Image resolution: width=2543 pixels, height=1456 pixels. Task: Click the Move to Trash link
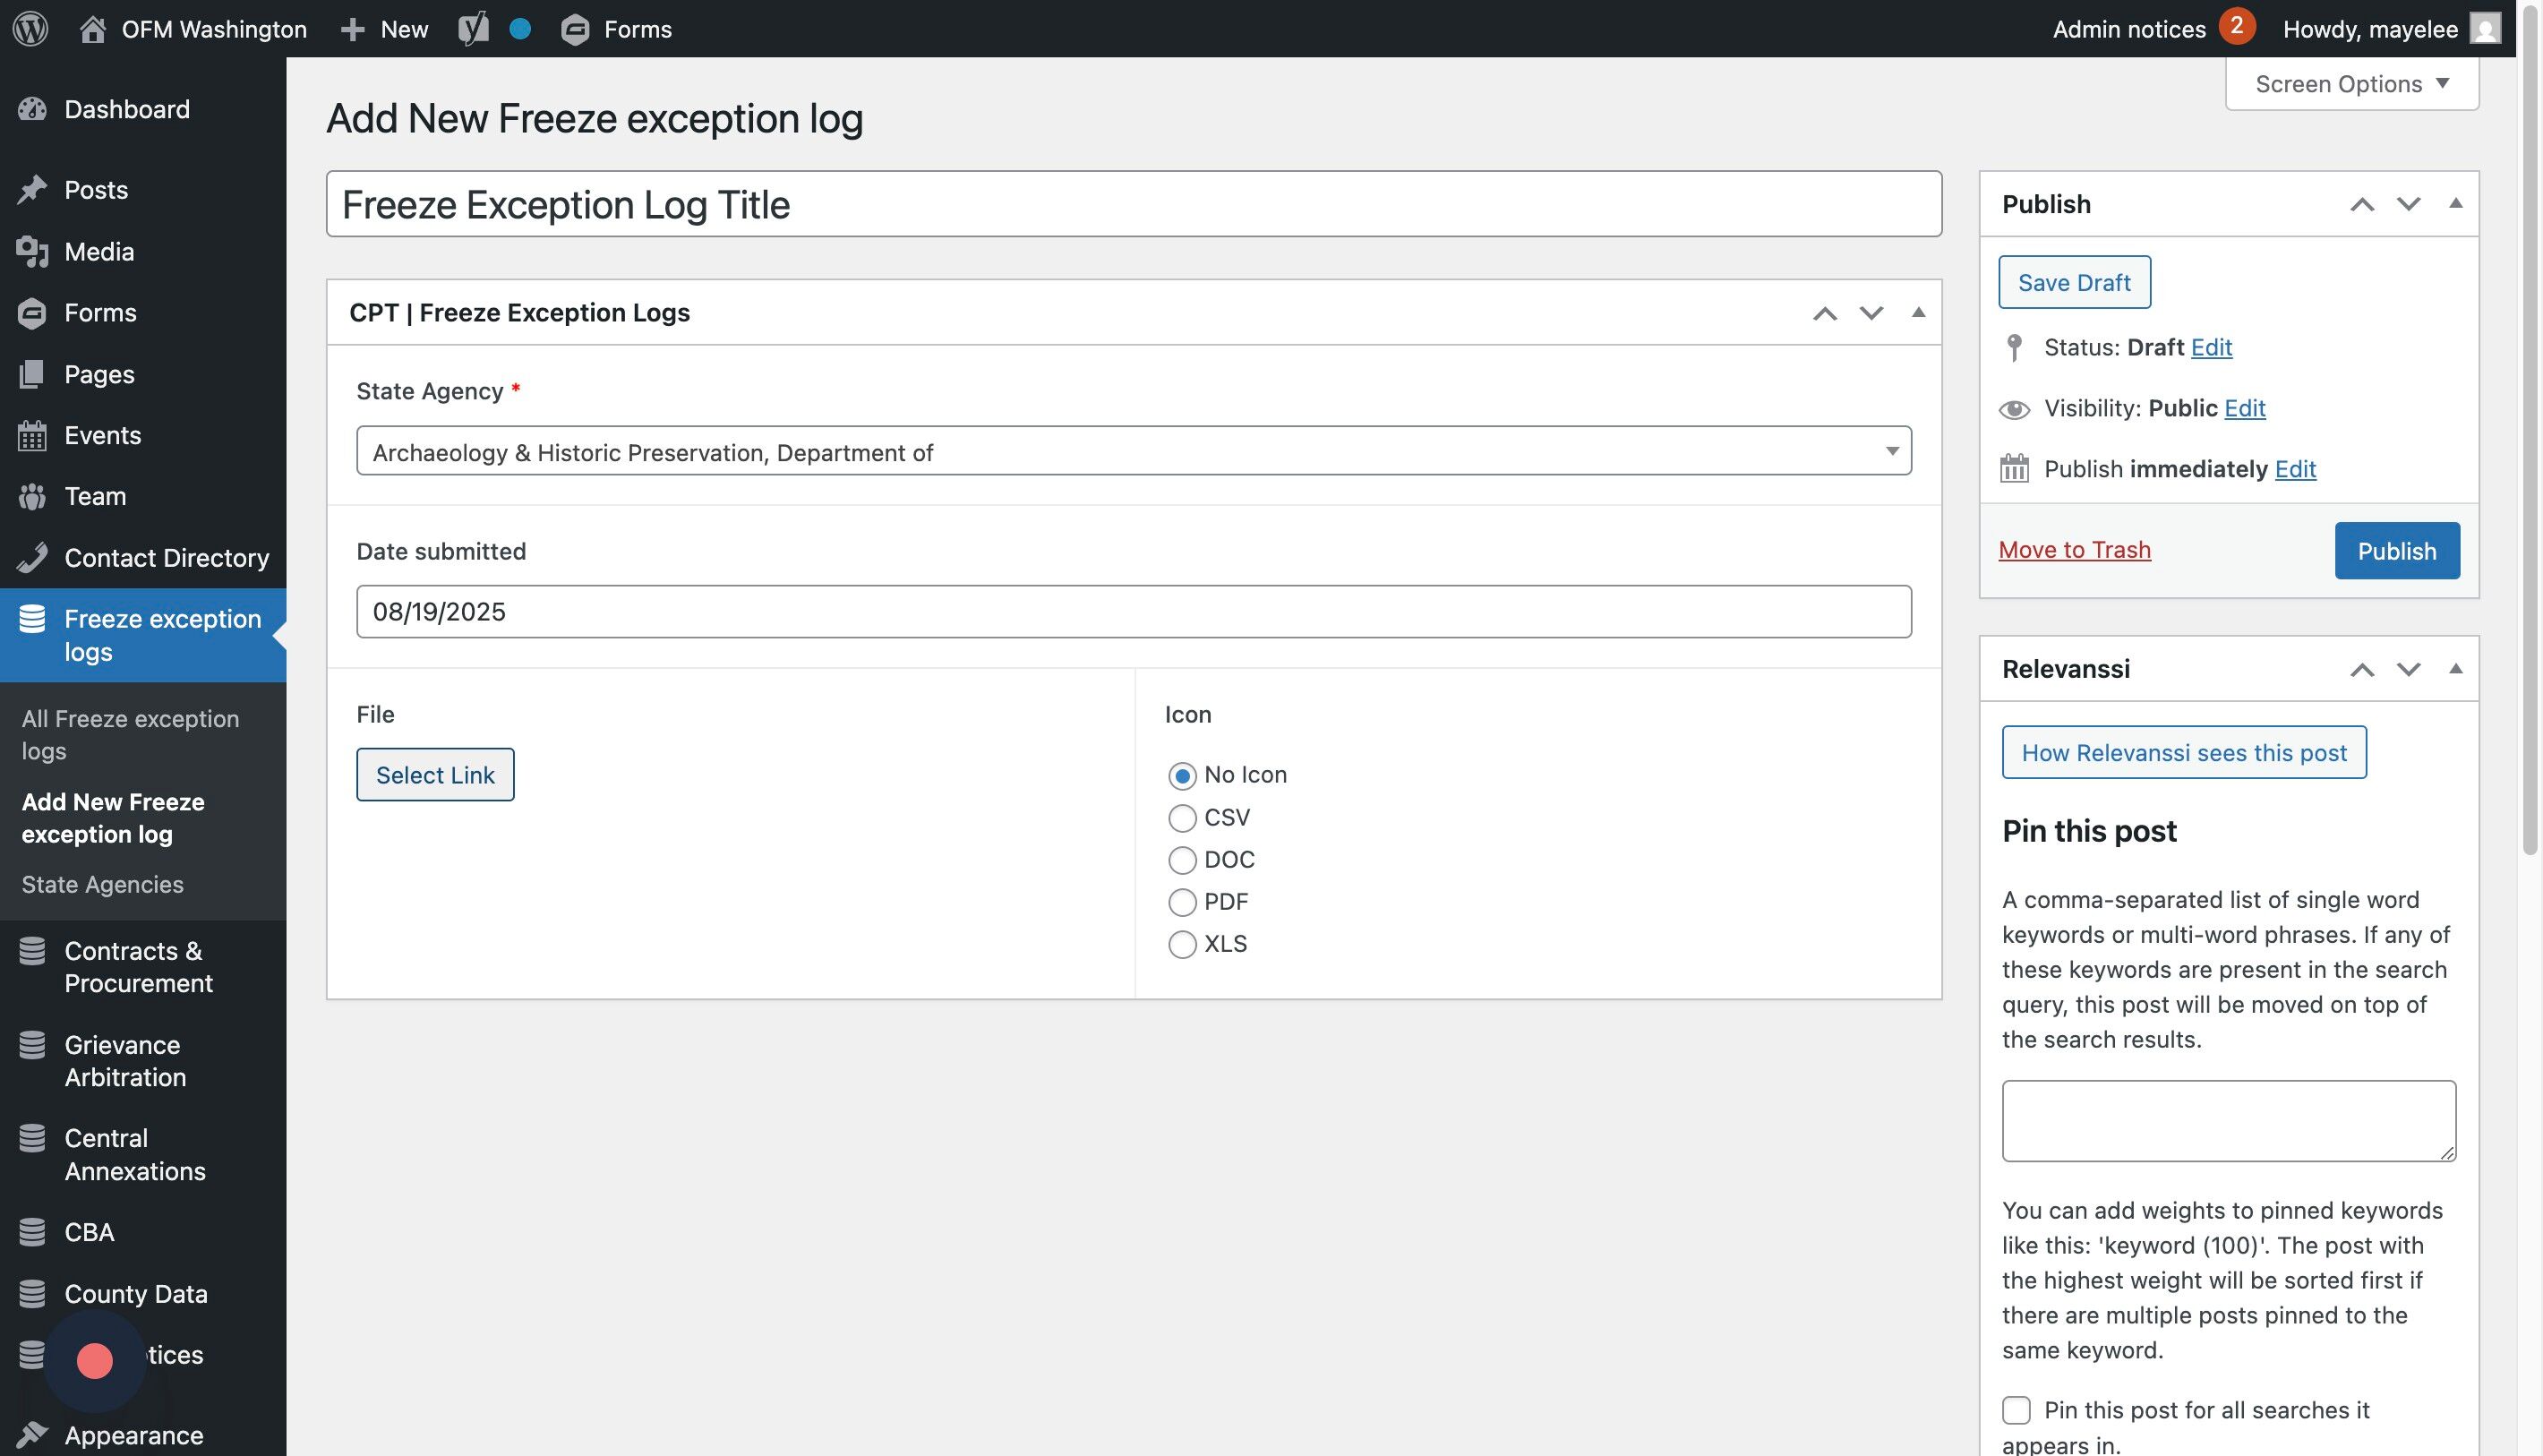pyautogui.click(x=2074, y=549)
